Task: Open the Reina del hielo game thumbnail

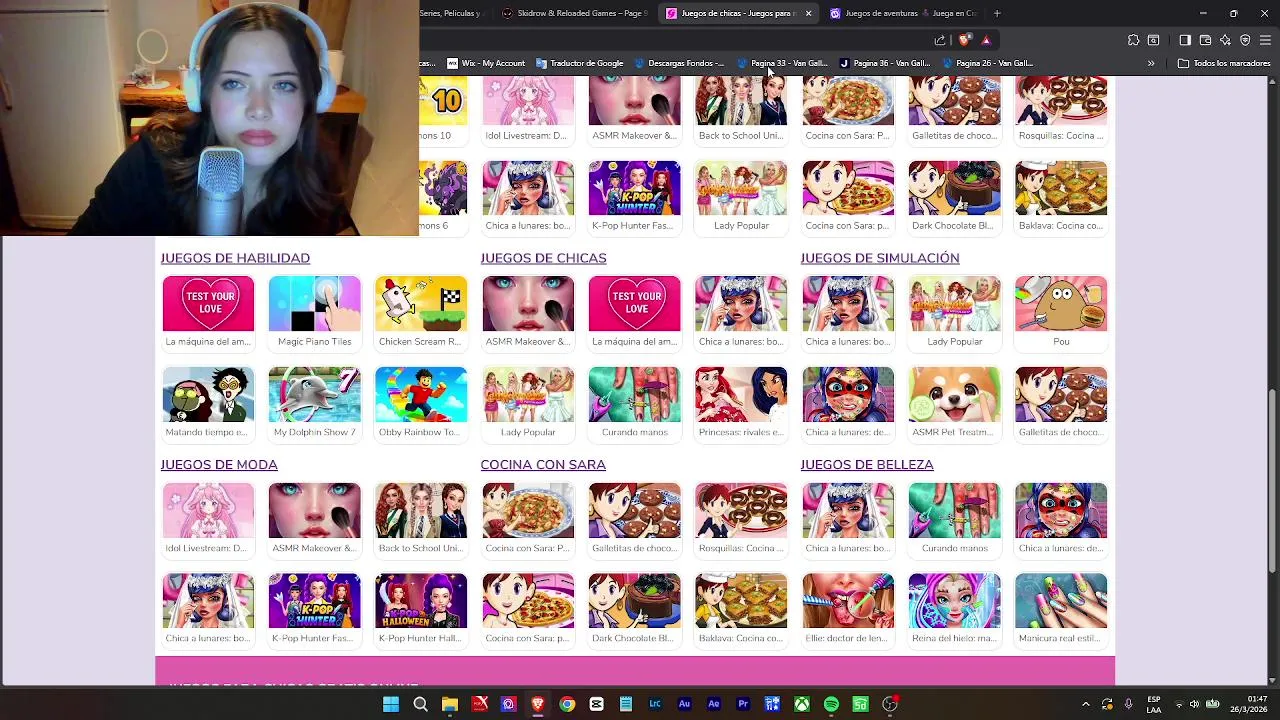Action: pyautogui.click(x=954, y=601)
